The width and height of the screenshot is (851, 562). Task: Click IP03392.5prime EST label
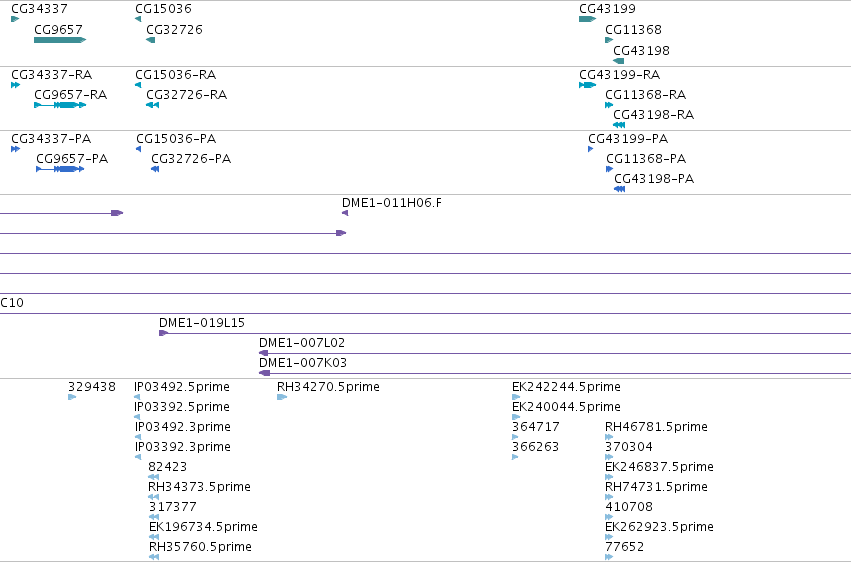coord(182,406)
